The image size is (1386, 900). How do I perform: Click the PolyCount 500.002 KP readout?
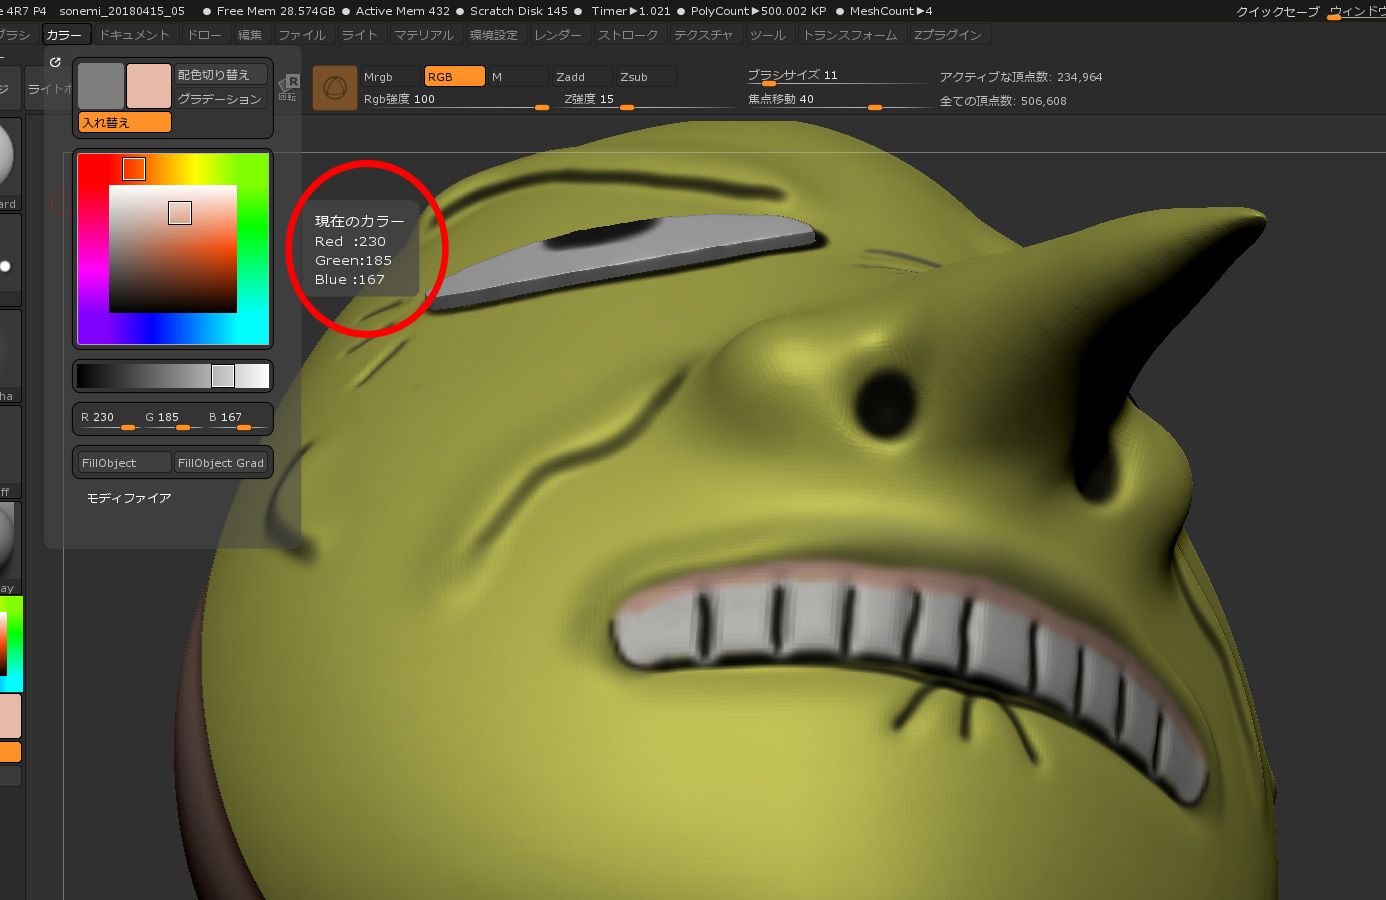coord(759,11)
